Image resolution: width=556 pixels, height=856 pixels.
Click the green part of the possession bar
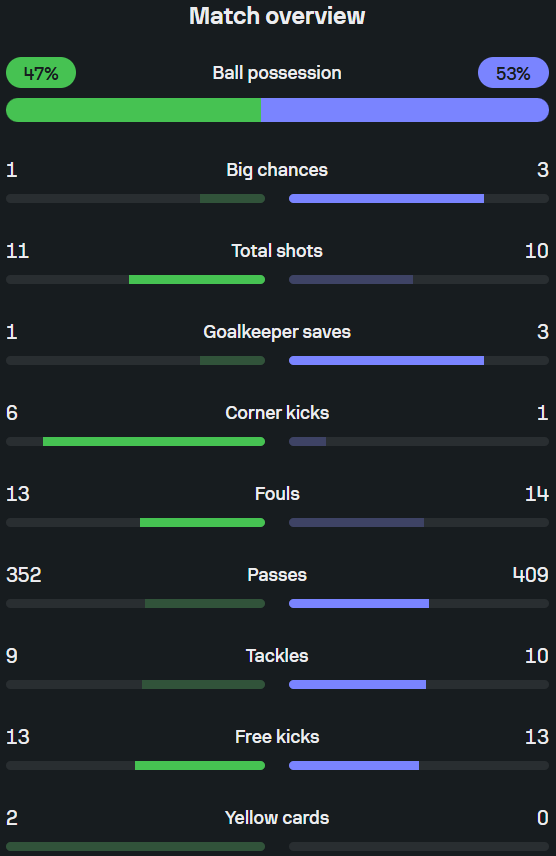click(x=133, y=110)
